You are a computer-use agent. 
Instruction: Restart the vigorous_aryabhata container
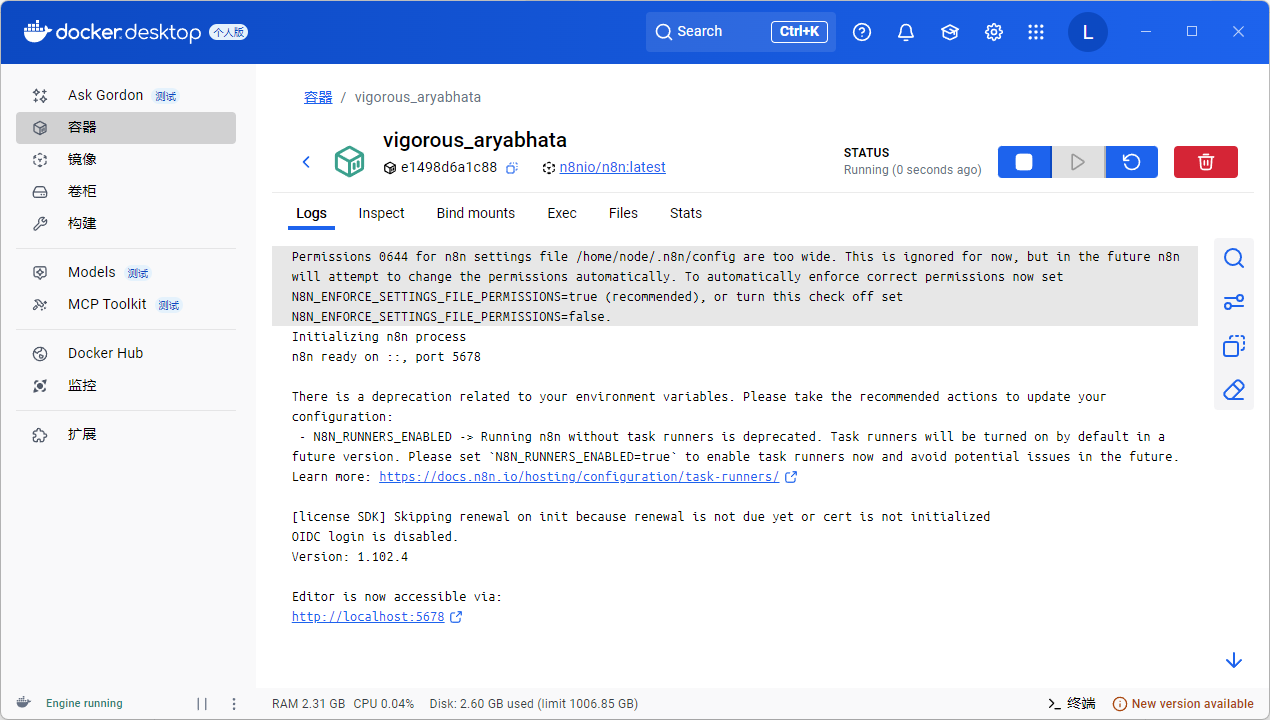pyautogui.click(x=1131, y=162)
